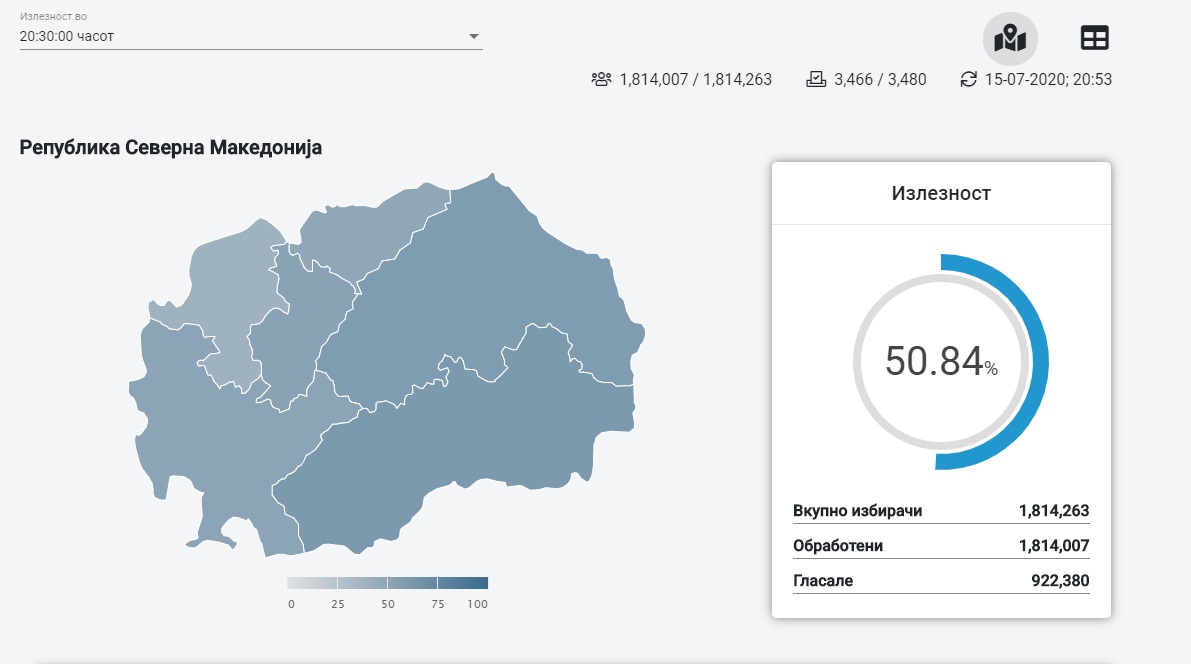
Task: Click the 75–100 darkest legend segment
Action: click(x=462, y=583)
